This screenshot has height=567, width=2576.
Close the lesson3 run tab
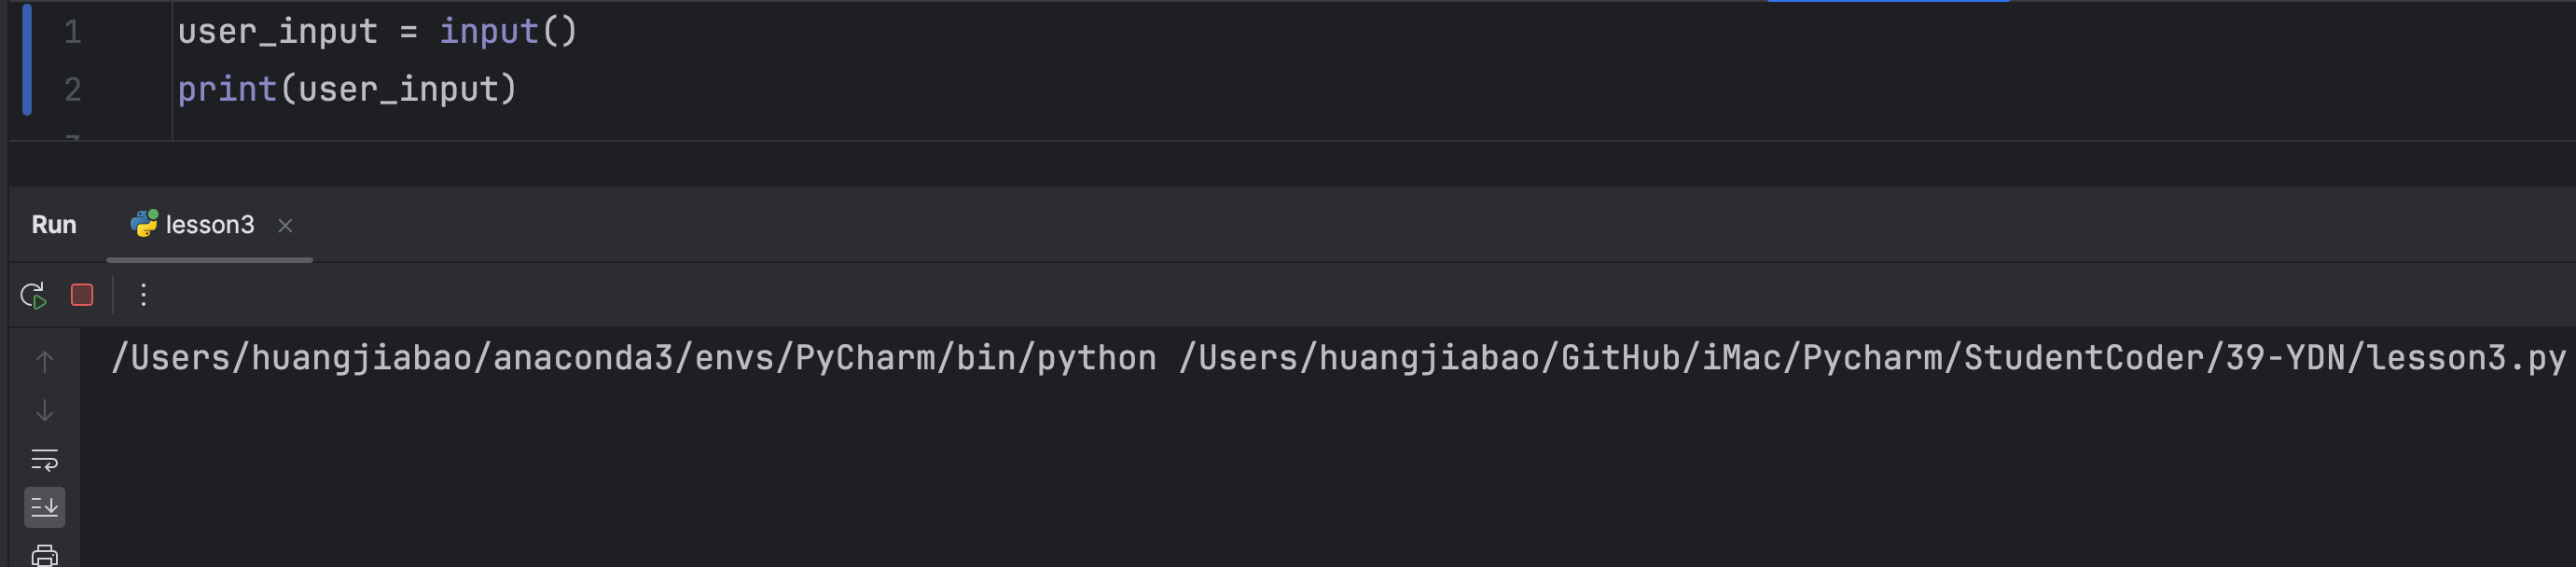click(x=285, y=226)
